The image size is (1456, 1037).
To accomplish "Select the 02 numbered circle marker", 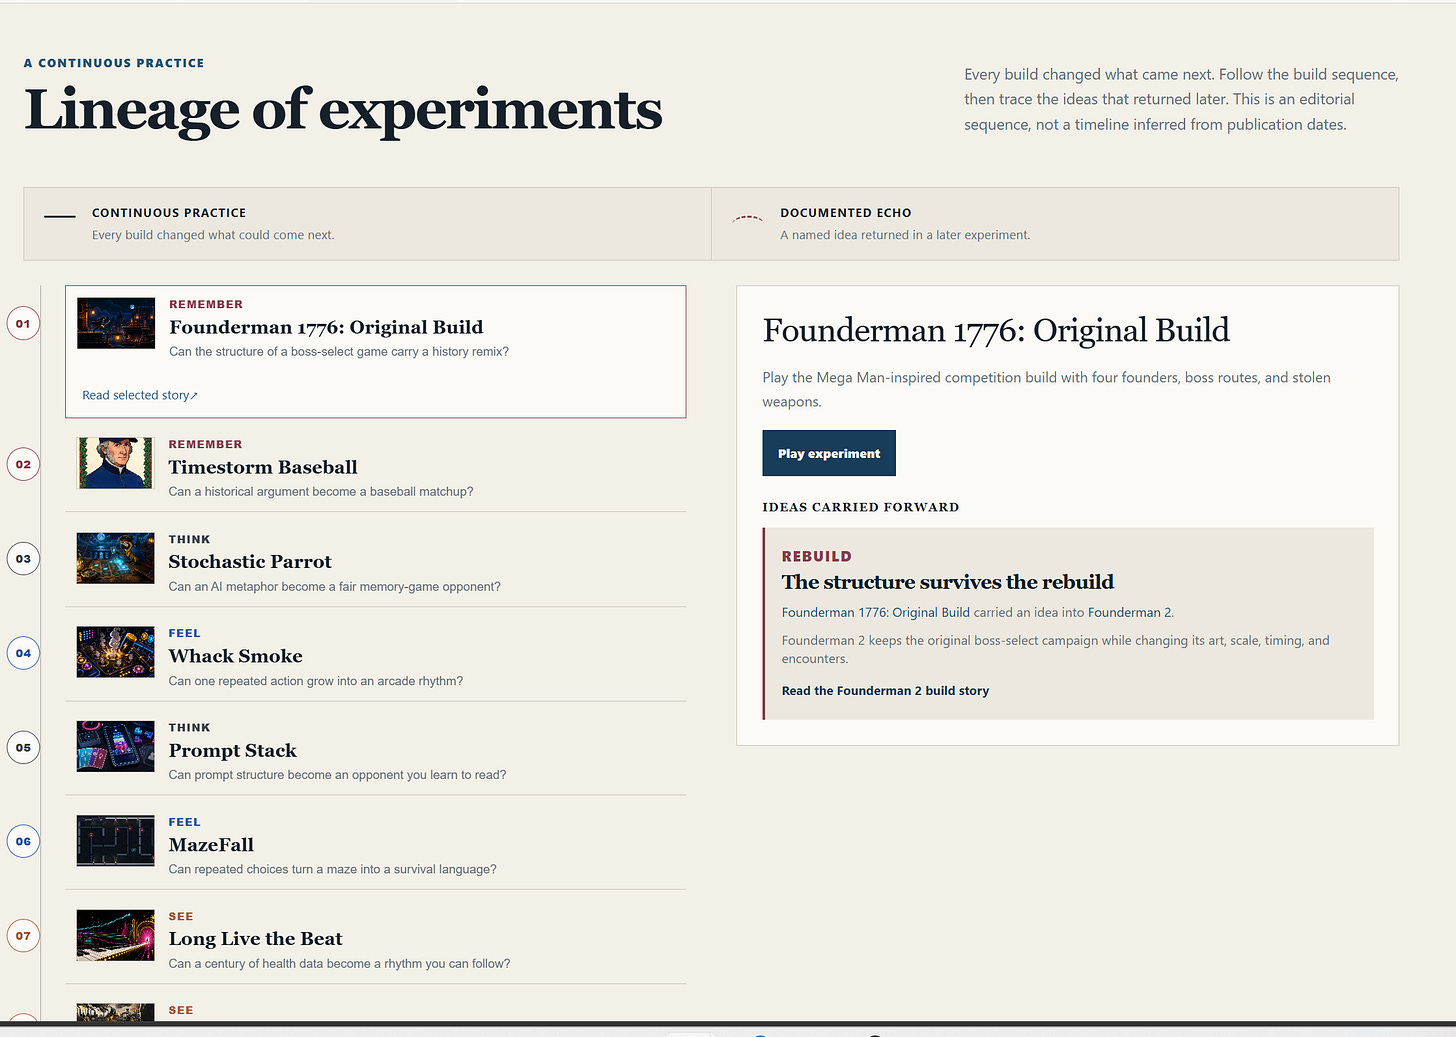I will [23, 465].
